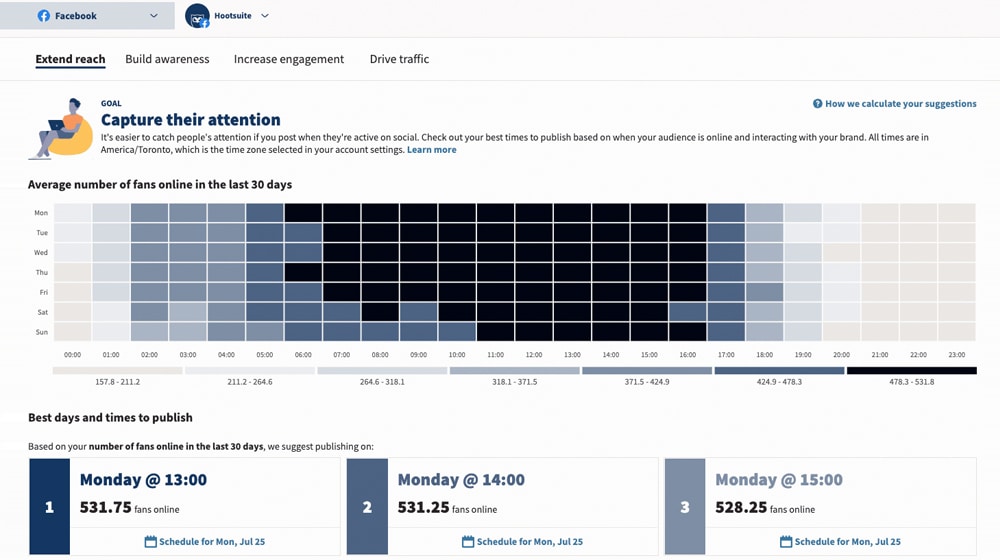Click the Facebook logo icon
Screen dimensions: 1000x560
pyautogui.click(x=44, y=16)
